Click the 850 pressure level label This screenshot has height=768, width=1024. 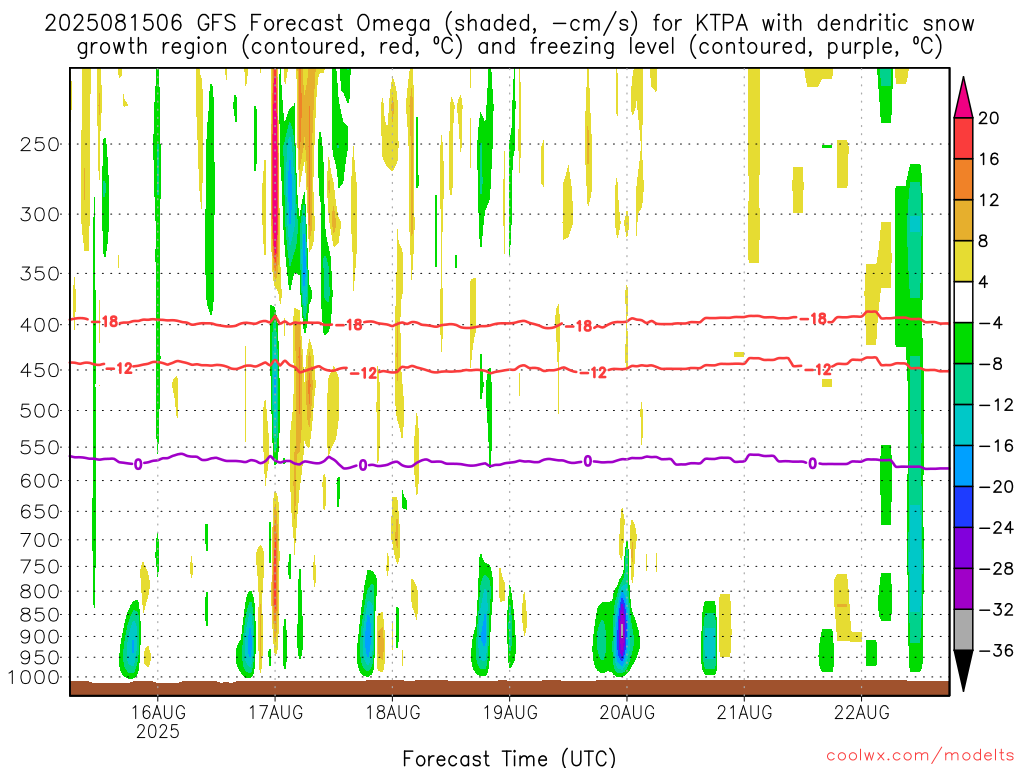tap(40, 615)
